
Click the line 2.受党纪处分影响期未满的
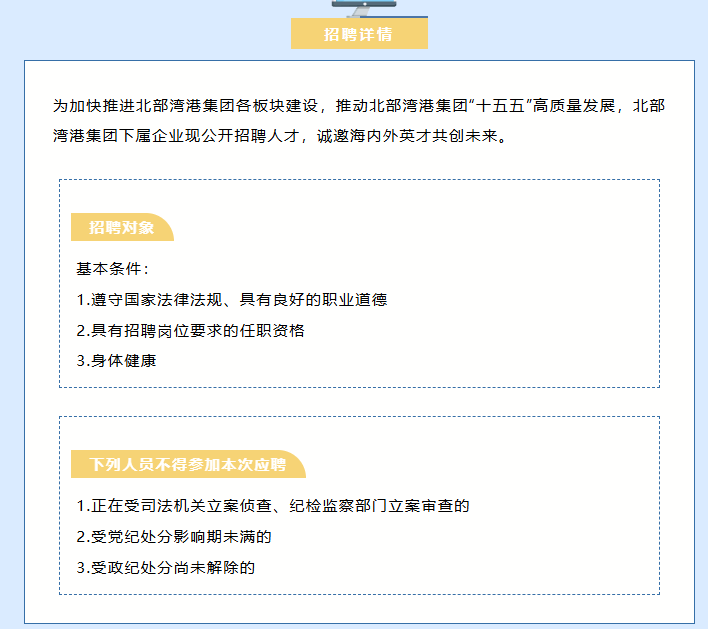coord(174,537)
